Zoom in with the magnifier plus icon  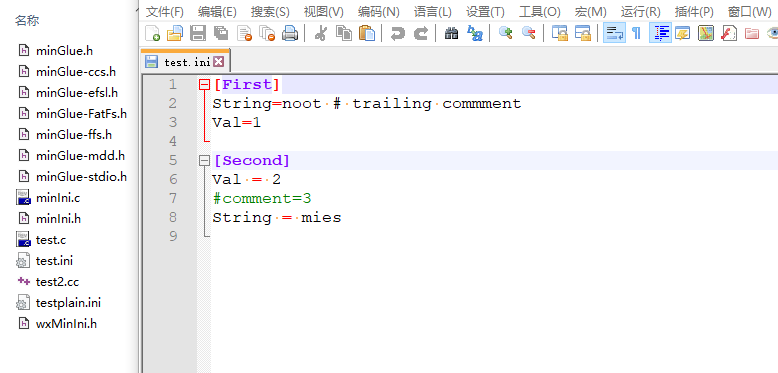pos(506,33)
